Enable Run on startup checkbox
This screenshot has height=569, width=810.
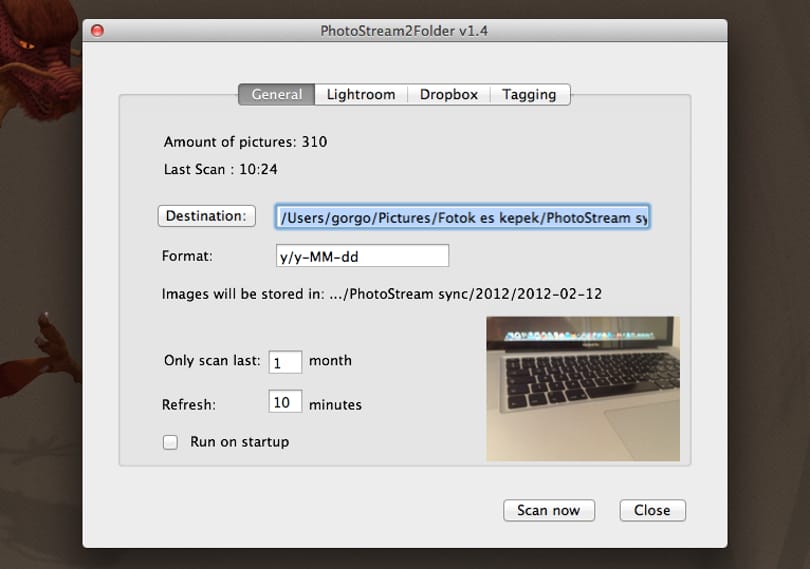pyautogui.click(x=170, y=442)
